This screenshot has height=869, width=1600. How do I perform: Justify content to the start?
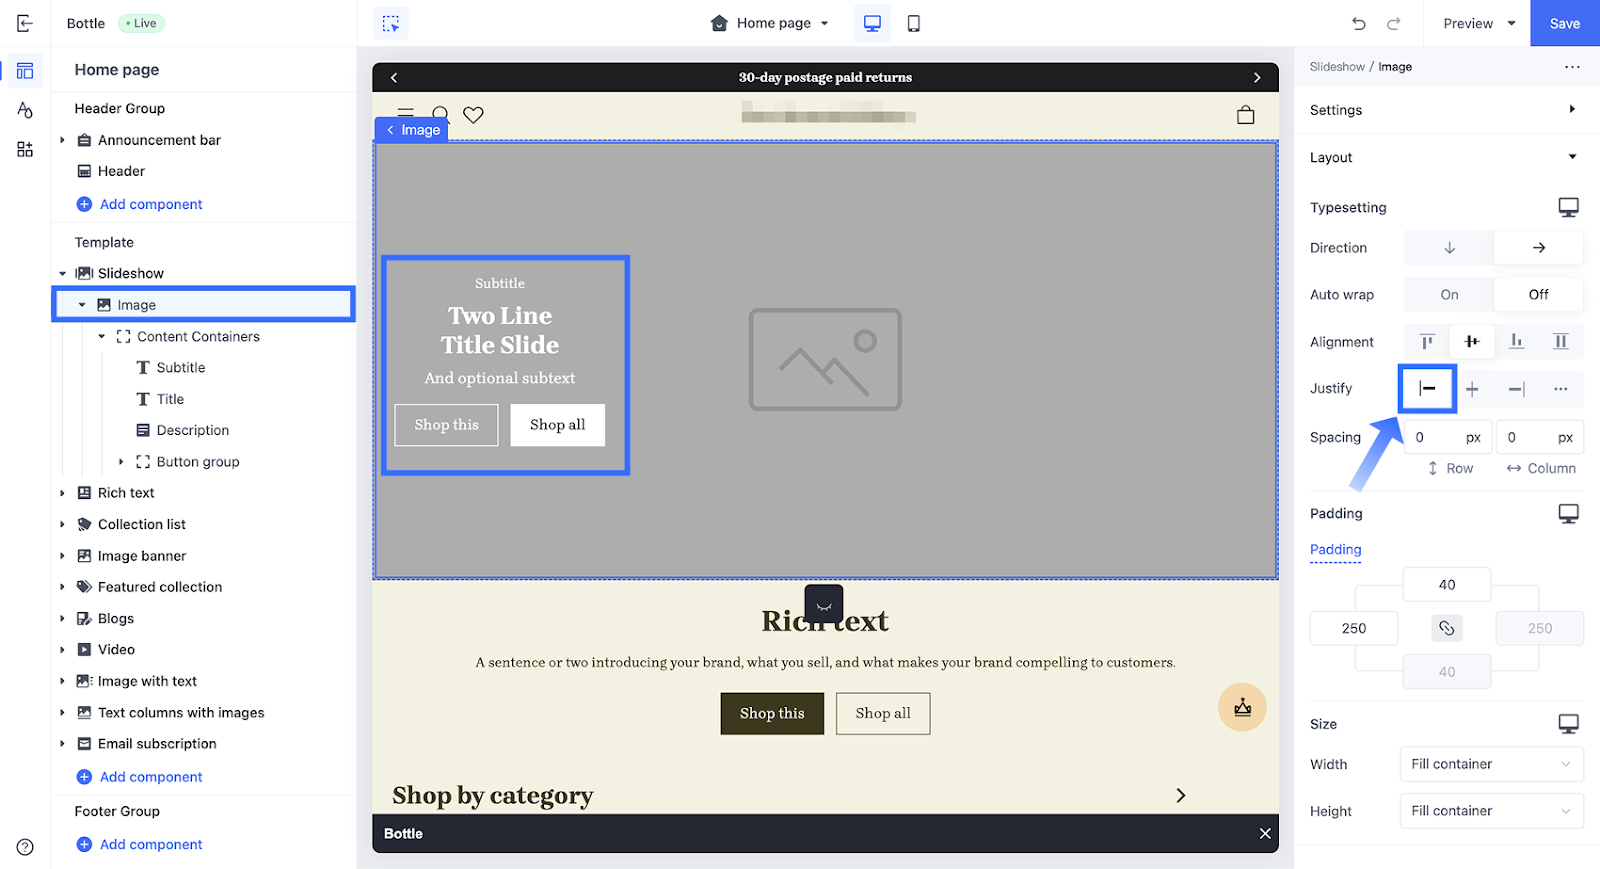(1427, 388)
